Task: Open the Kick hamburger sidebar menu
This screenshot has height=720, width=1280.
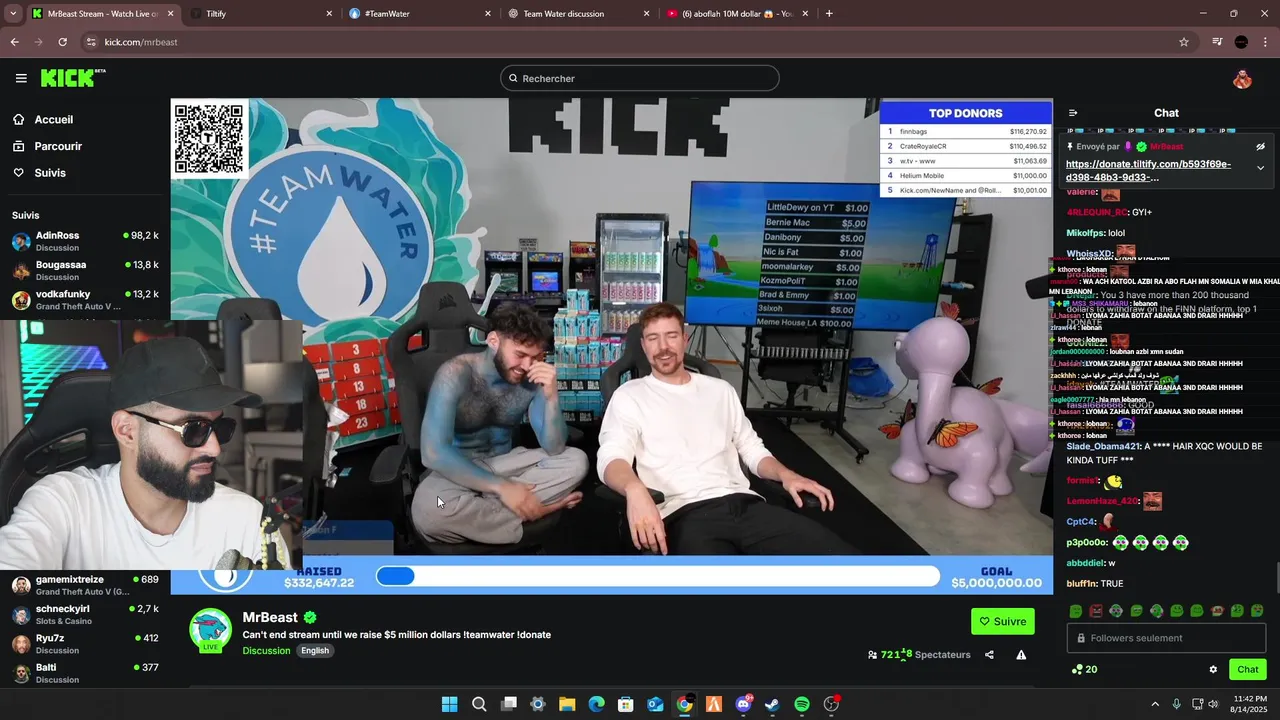Action: 21,78
